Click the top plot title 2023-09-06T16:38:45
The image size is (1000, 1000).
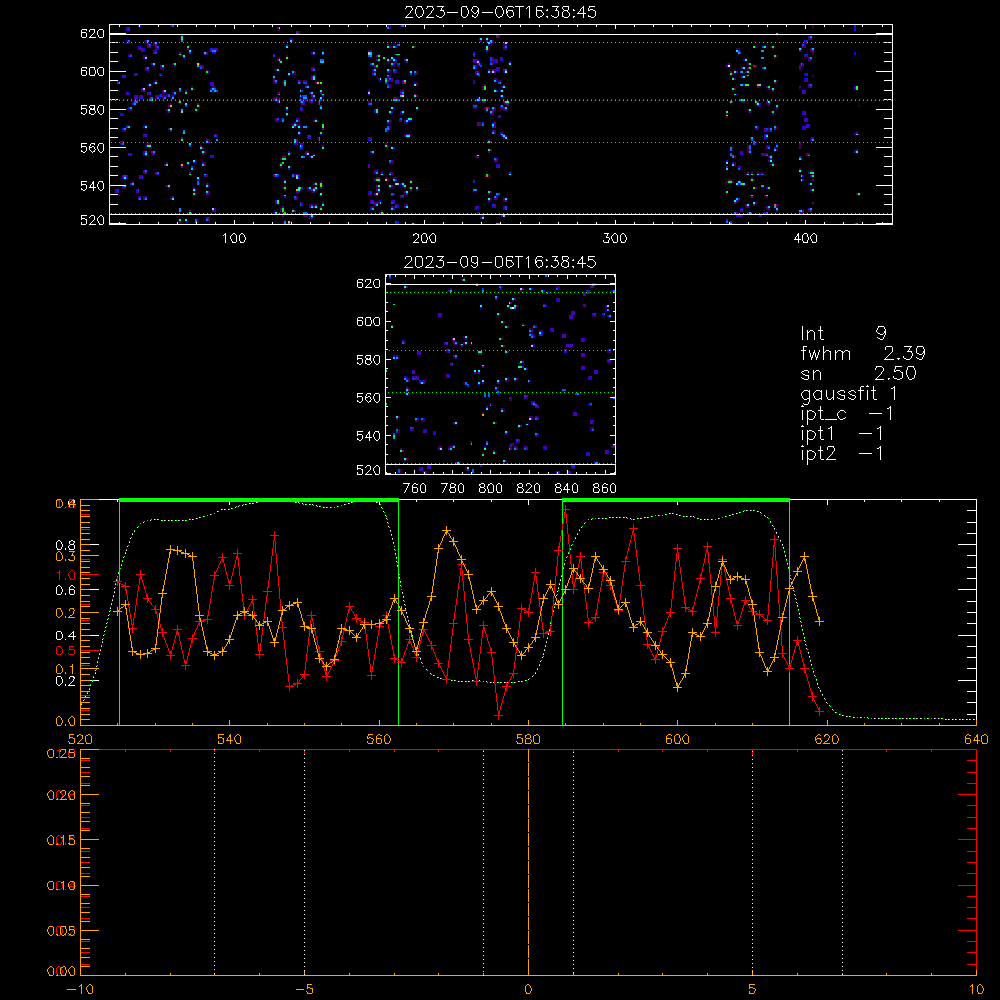point(500,12)
